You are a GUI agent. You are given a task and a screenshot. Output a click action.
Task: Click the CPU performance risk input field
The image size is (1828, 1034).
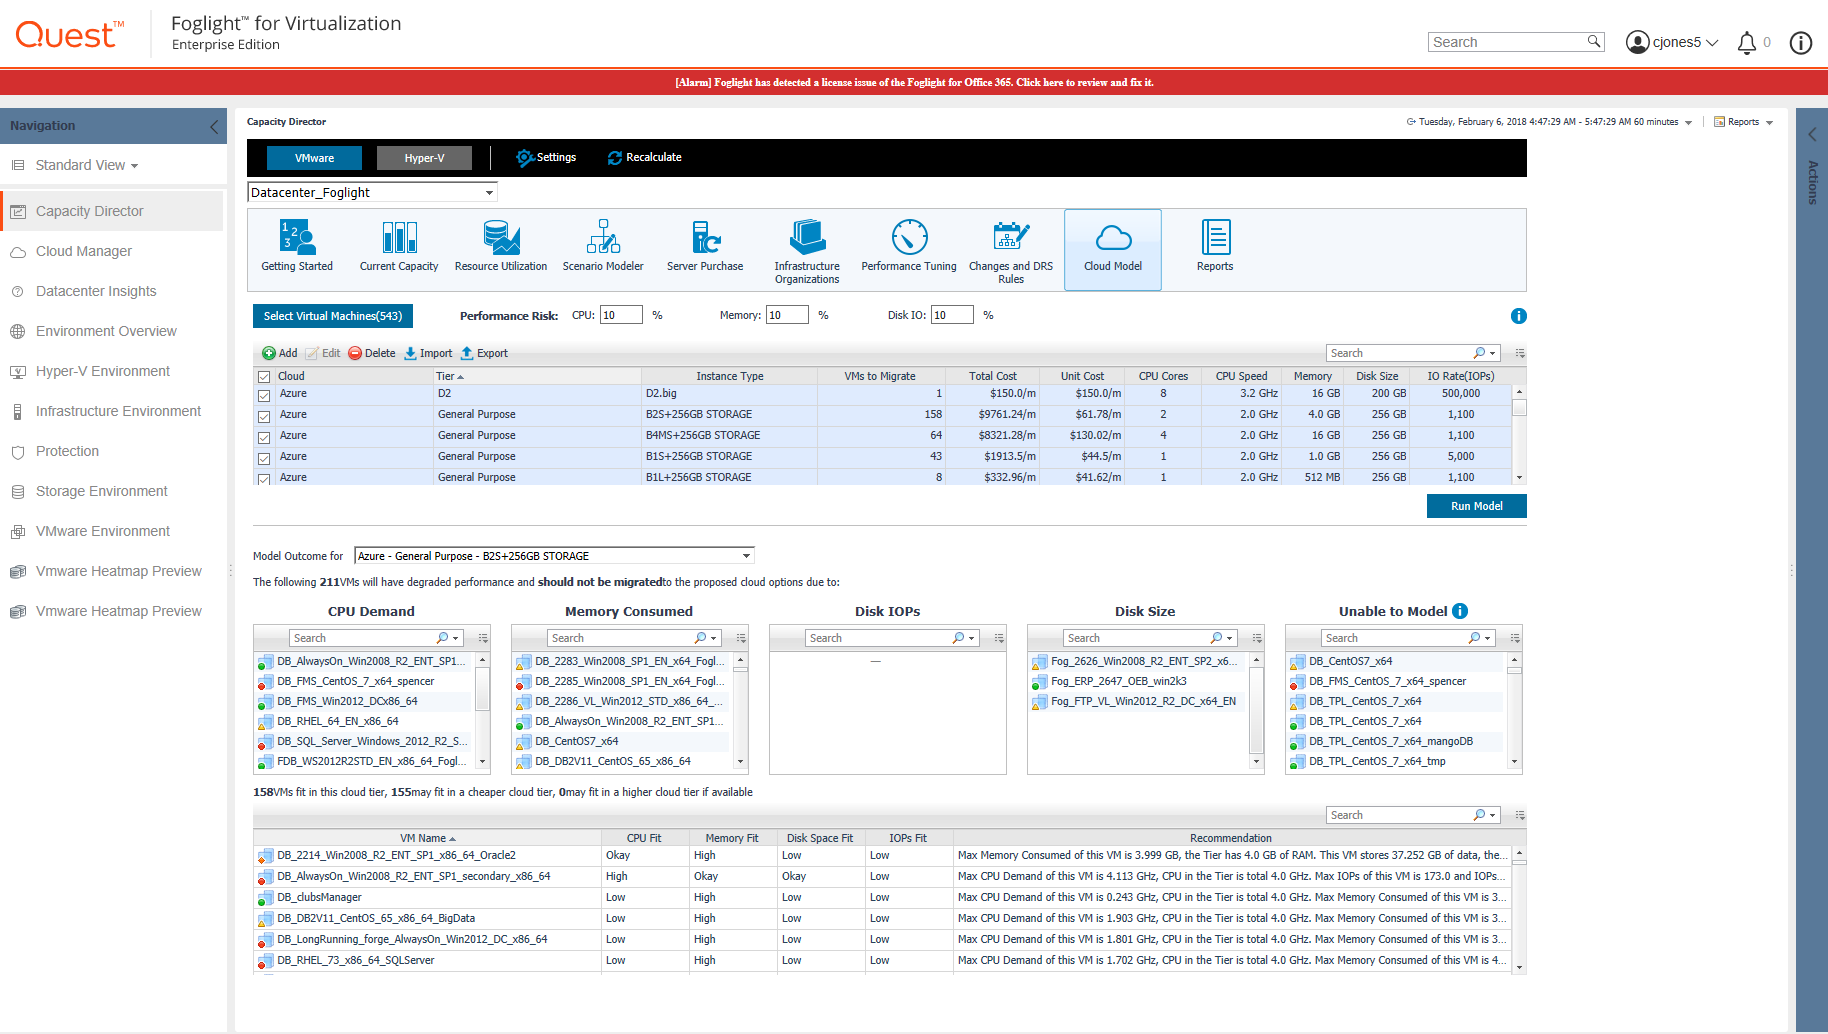point(620,315)
